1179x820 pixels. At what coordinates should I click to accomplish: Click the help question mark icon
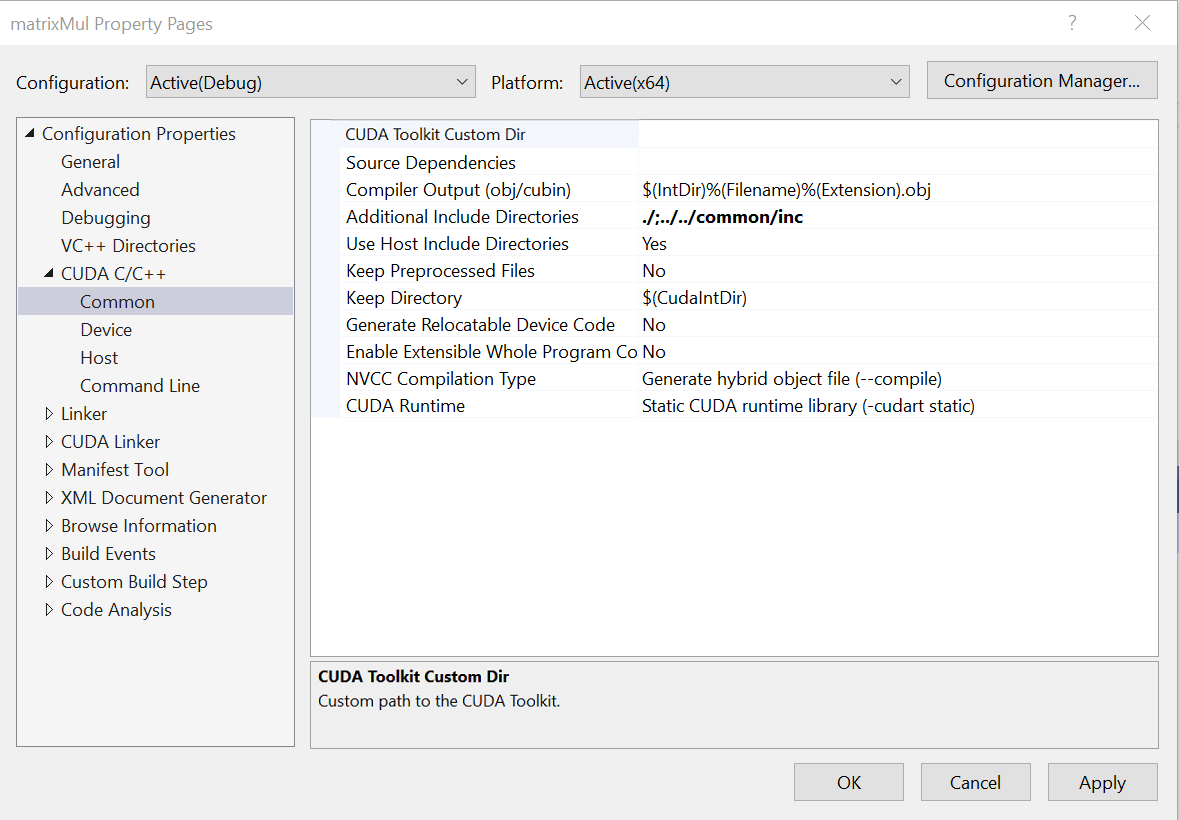tap(1072, 21)
